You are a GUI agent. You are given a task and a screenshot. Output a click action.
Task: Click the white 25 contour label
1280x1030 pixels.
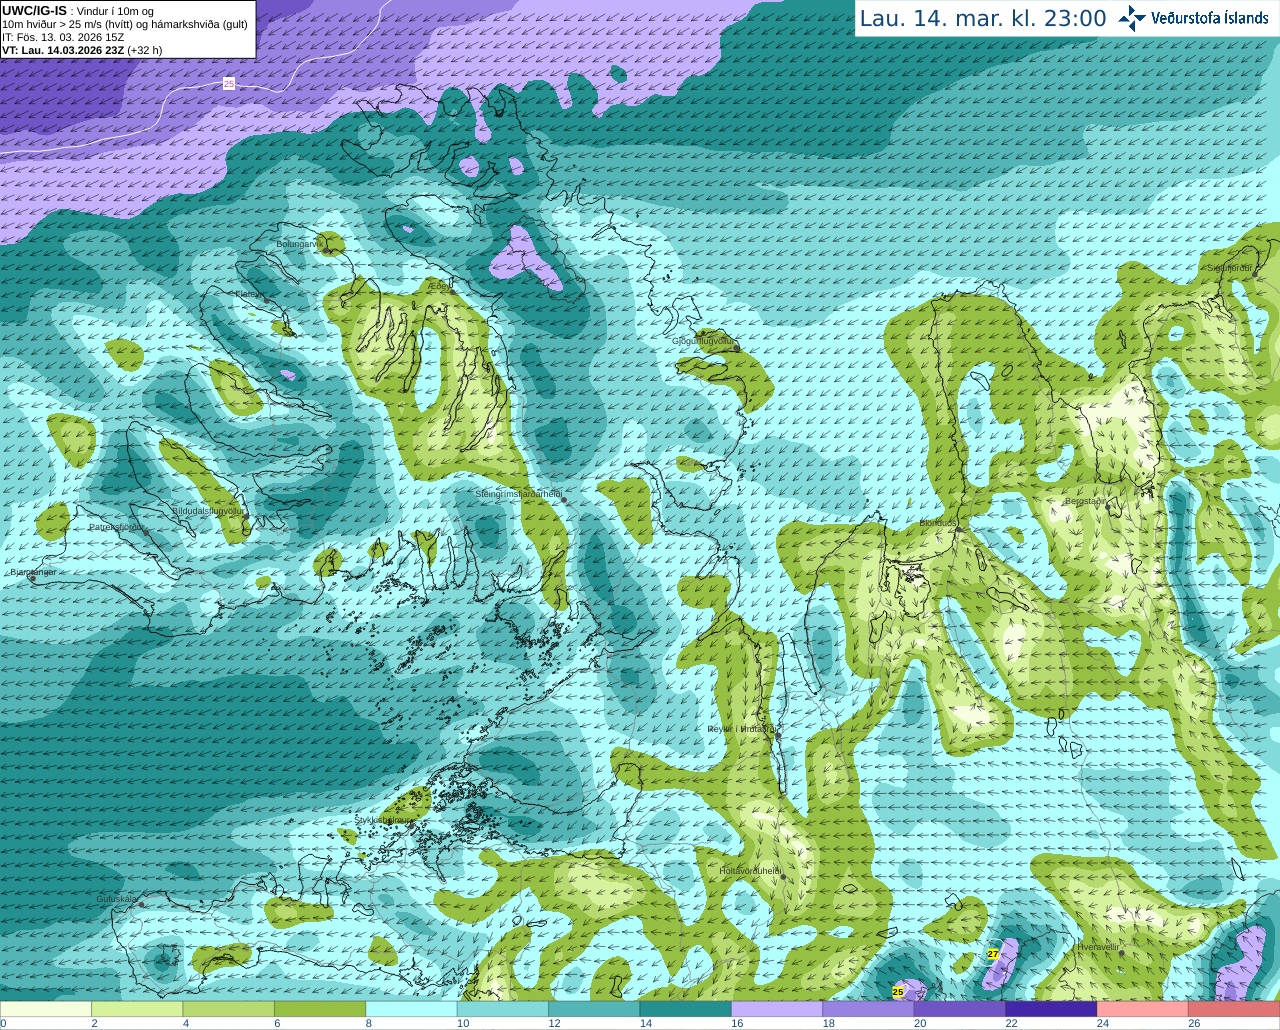click(229, 84)
